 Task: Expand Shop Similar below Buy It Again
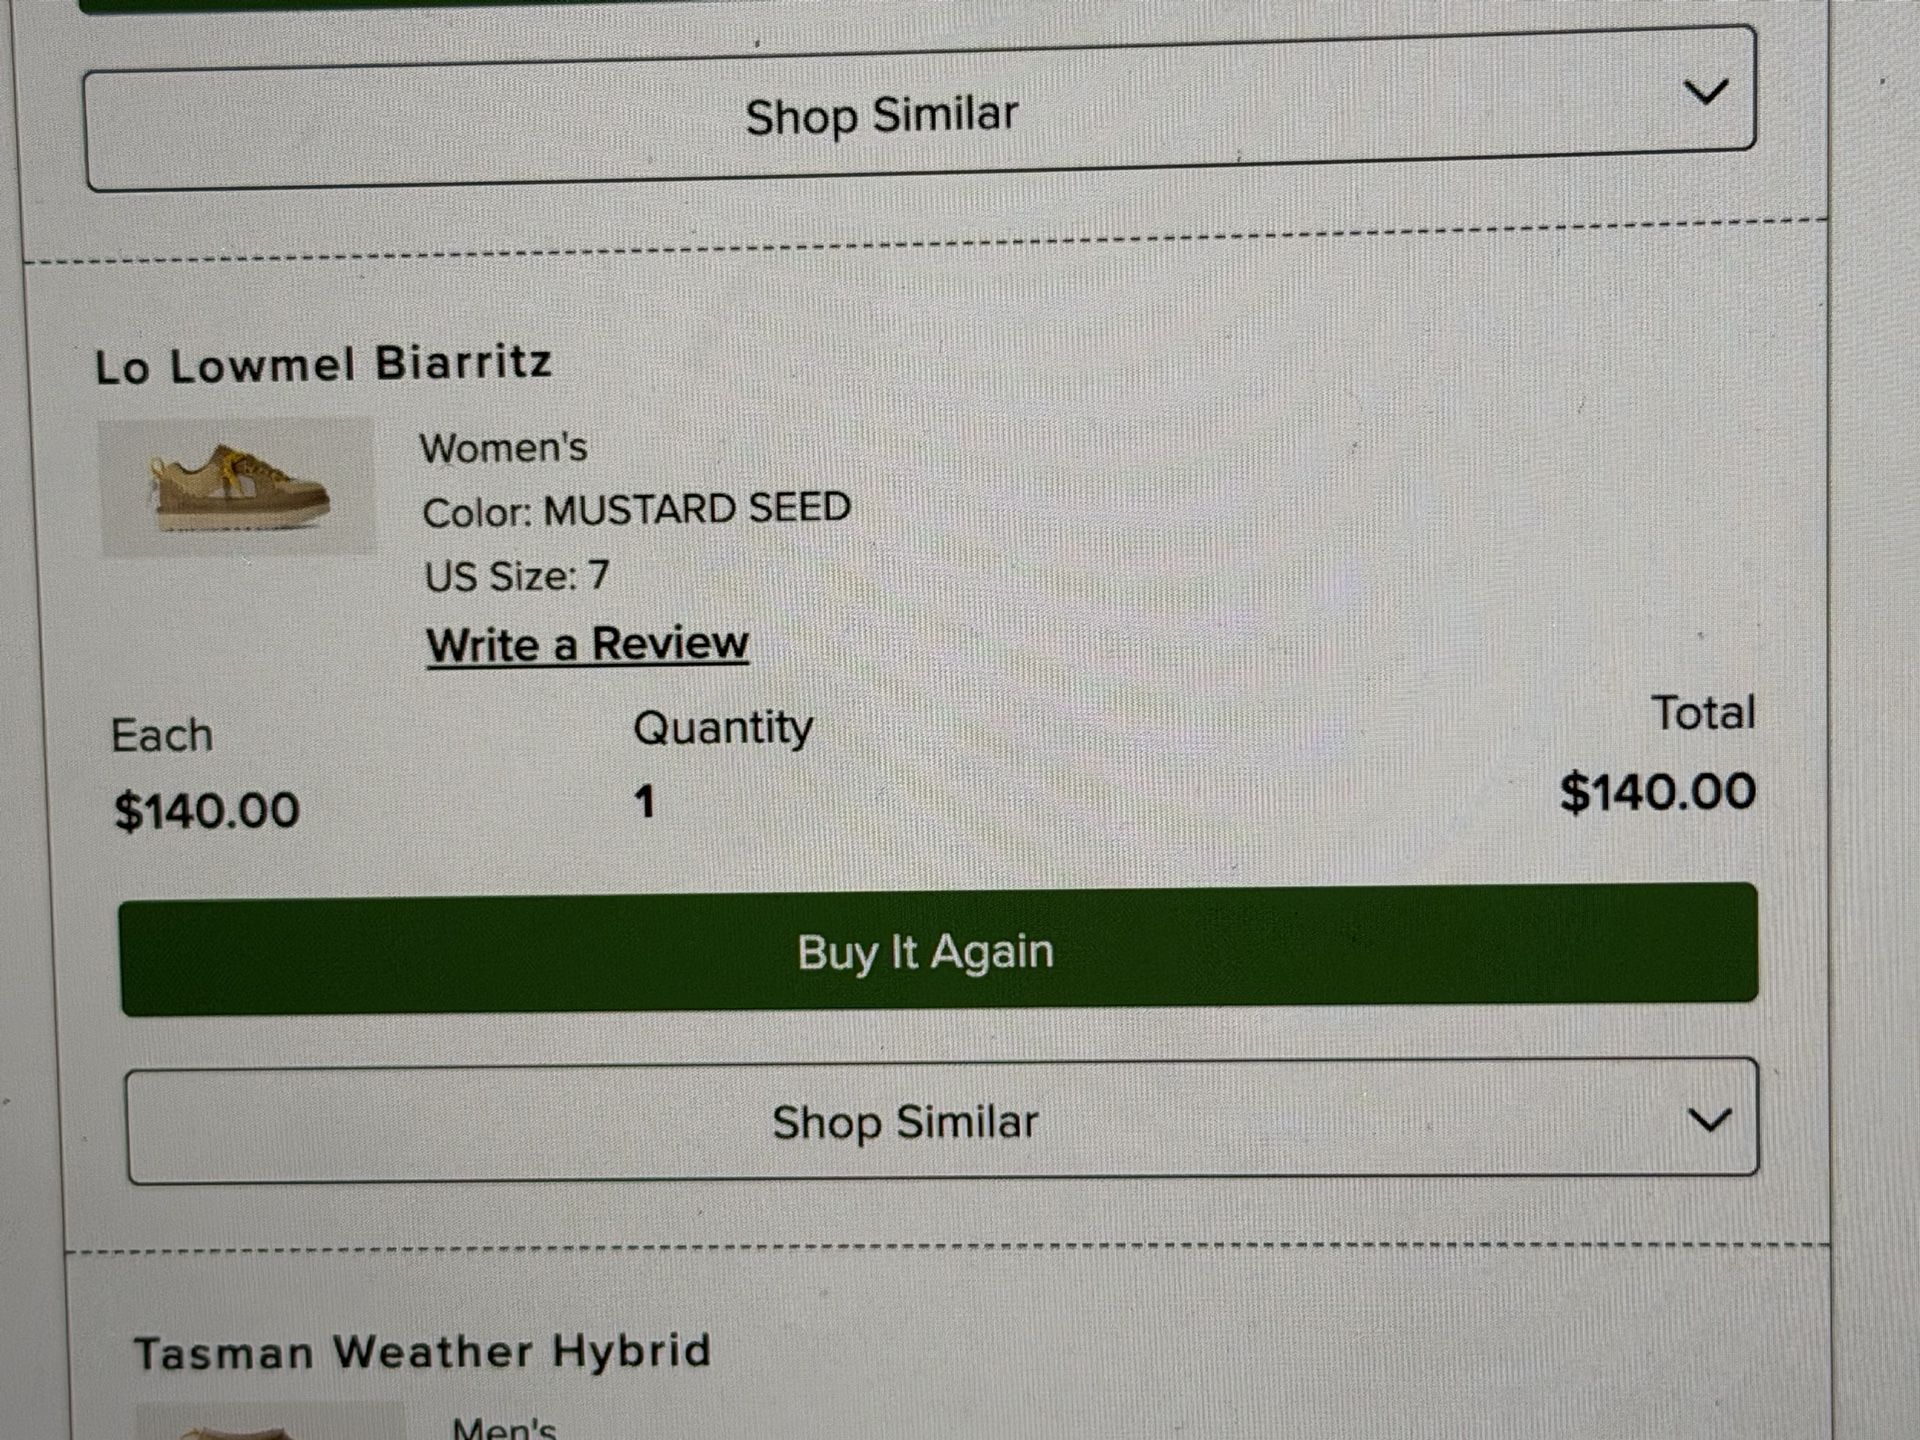[942, 1121]
